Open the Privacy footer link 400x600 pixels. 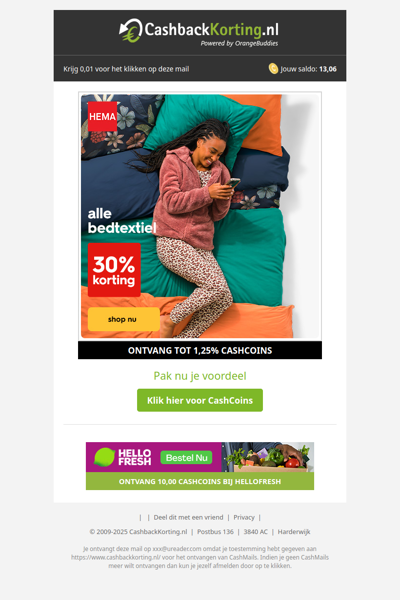(x=244, y=517)
